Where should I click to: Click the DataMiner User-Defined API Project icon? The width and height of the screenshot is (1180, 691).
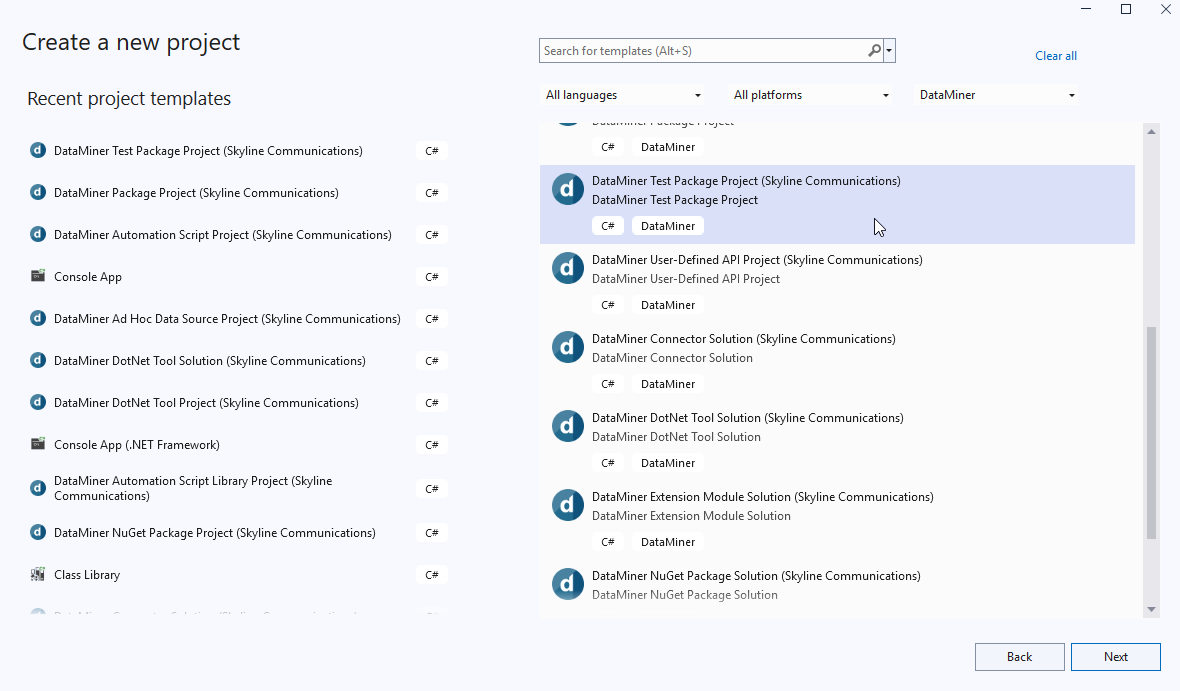pyautogui.click(x=567, y=268)
